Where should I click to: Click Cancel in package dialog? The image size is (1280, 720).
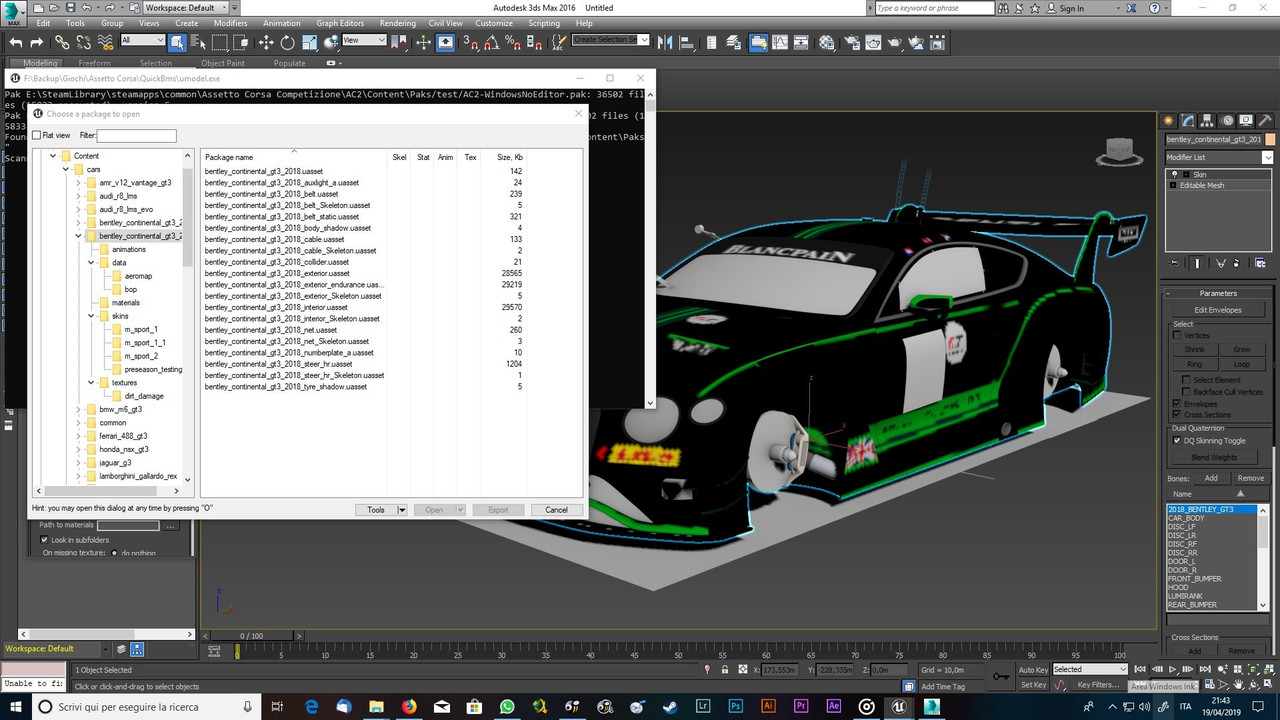pos(556,510)
